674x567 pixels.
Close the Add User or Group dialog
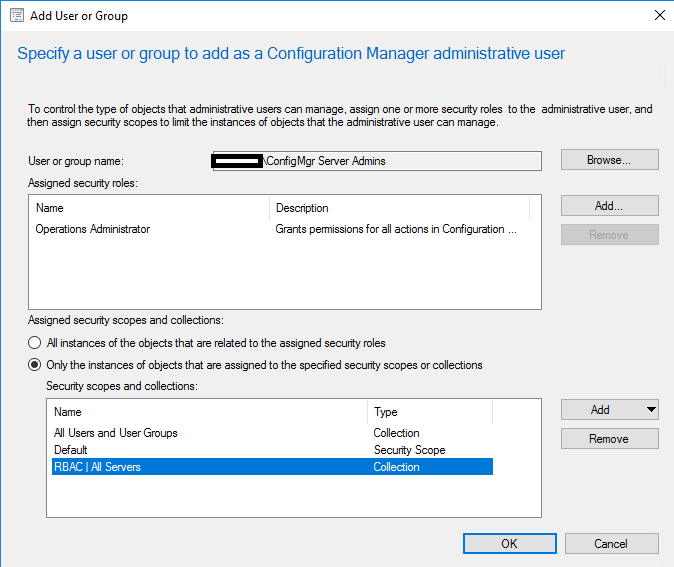[x=659, y=15]
